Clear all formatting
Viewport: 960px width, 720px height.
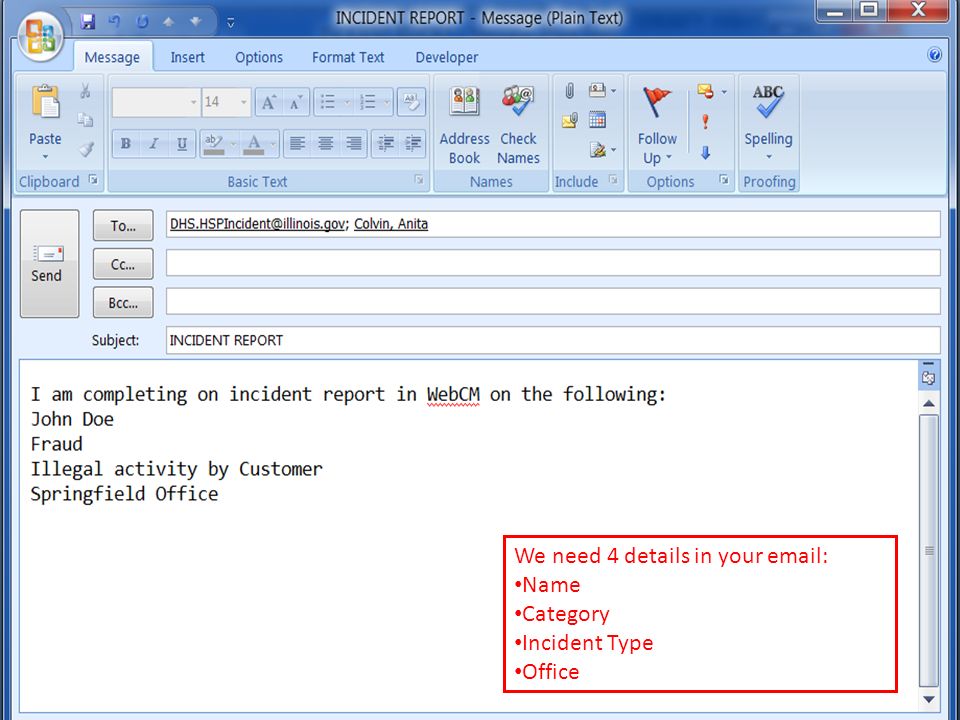(x=411, y=102)
